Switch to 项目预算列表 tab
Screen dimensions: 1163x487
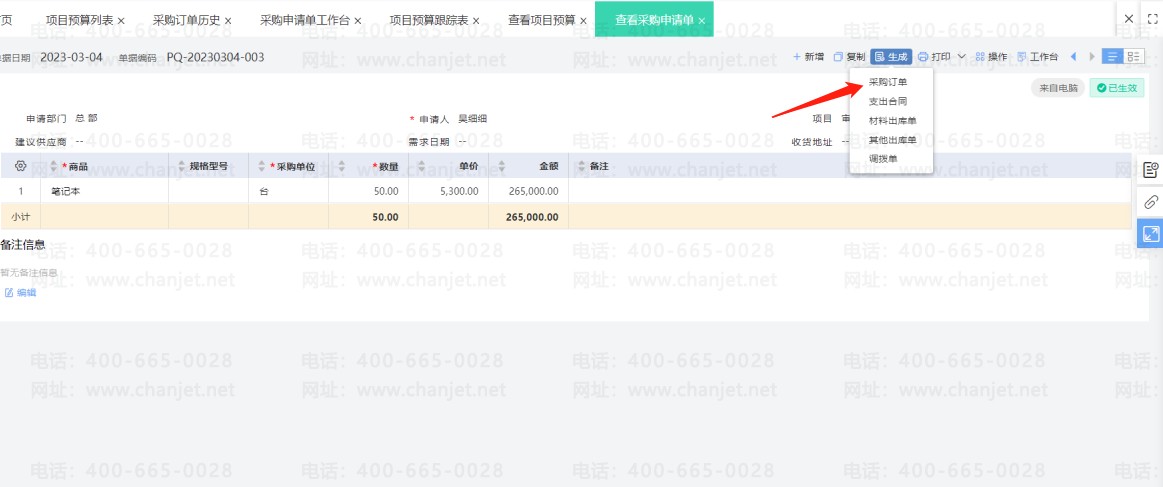pyautogui.click(x=79, y=20)
